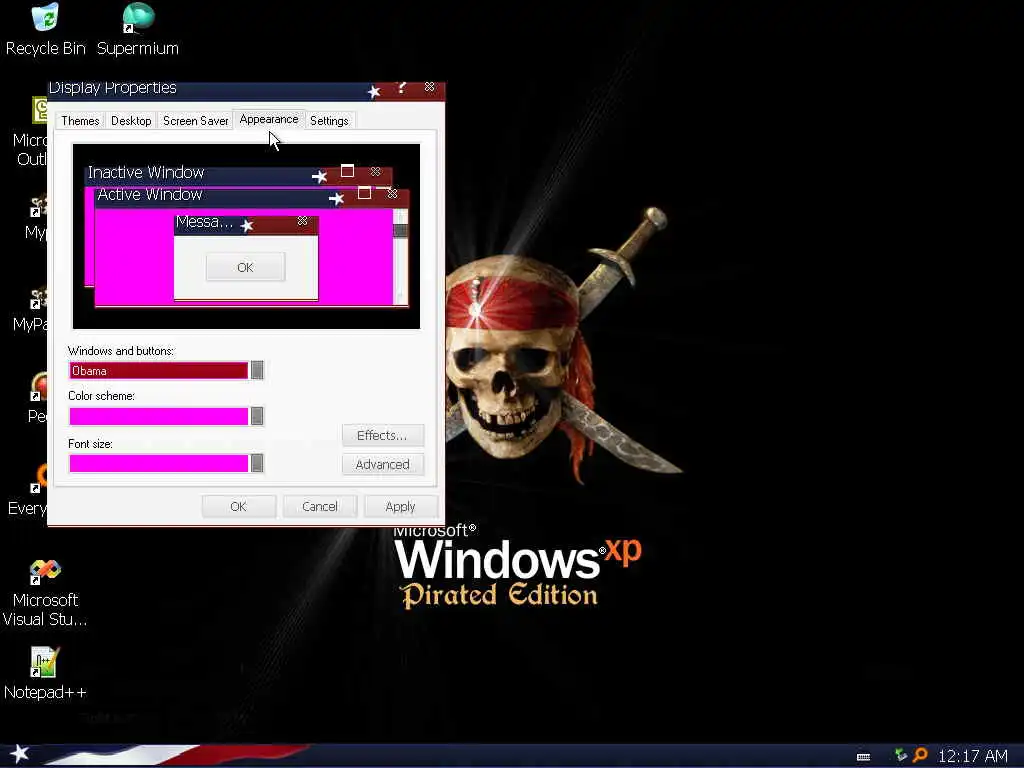Click the magenta Font size field
Image resolution: width=1024 pixels, height=768 pixels.
[x=159, y=463]
